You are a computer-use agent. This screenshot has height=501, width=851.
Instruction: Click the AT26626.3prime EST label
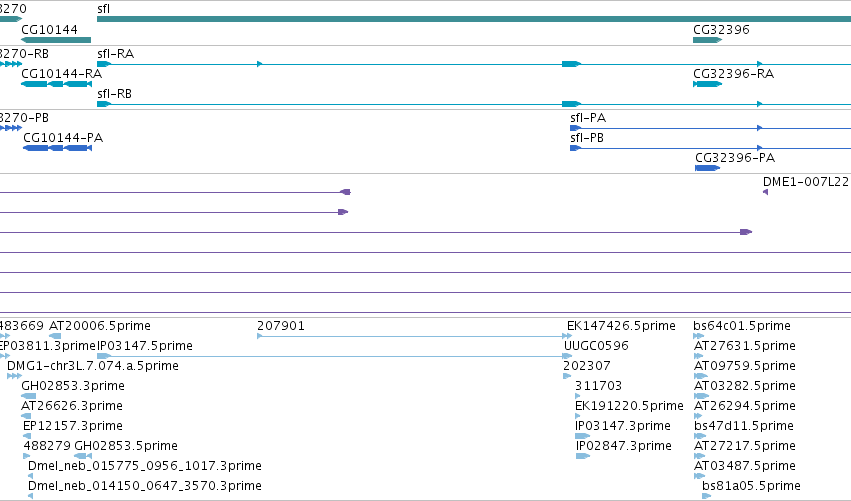[72, 406]
